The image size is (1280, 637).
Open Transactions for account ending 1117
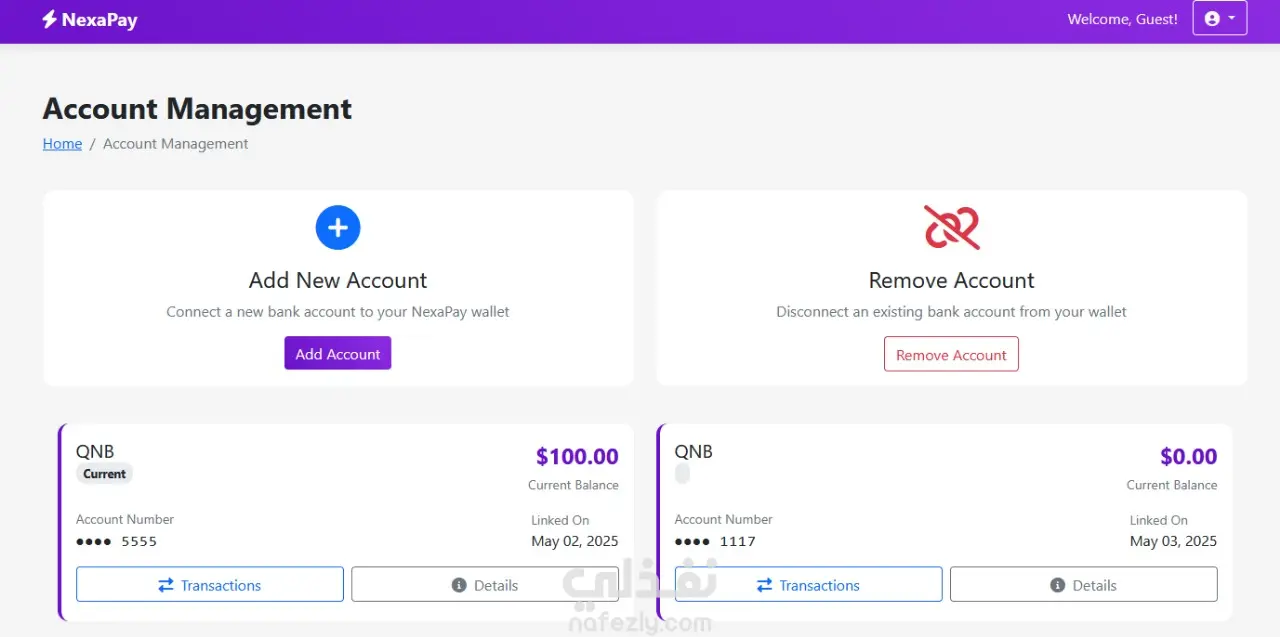(x=808, y=585)
